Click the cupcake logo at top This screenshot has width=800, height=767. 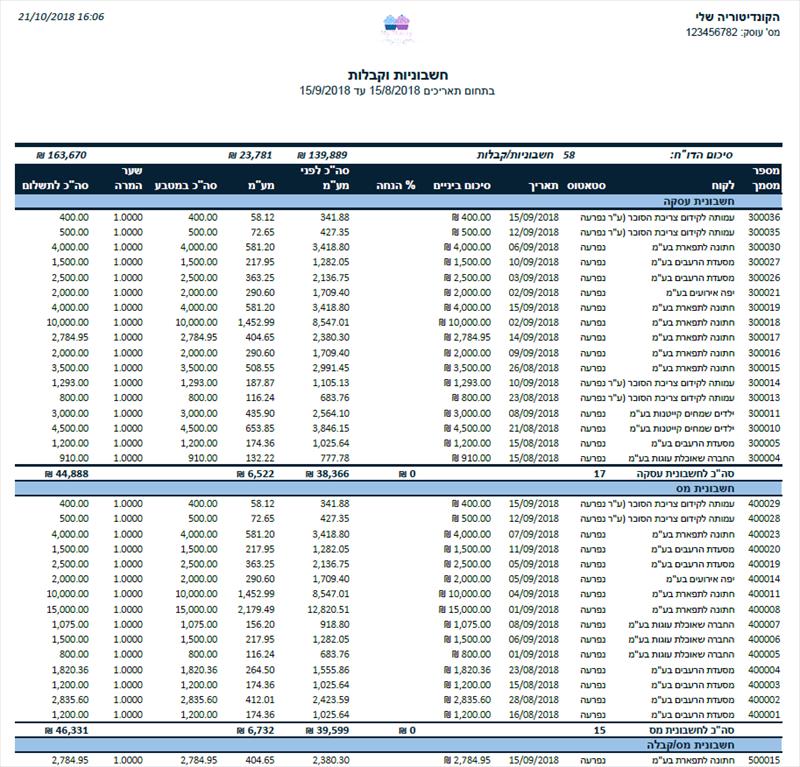tap(397, 27)
